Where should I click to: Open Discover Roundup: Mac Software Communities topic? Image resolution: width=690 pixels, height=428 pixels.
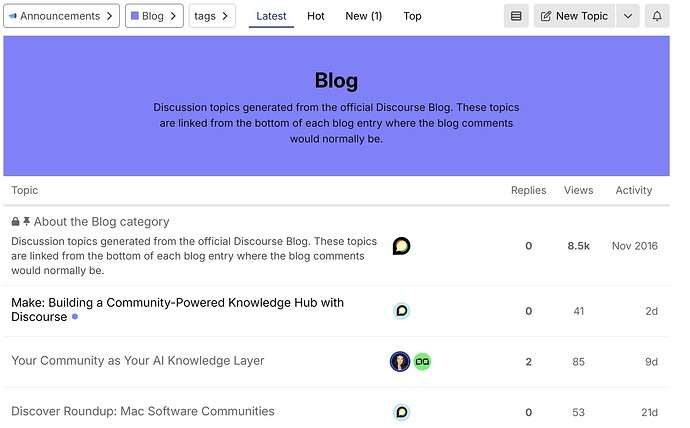click(143, 411)
